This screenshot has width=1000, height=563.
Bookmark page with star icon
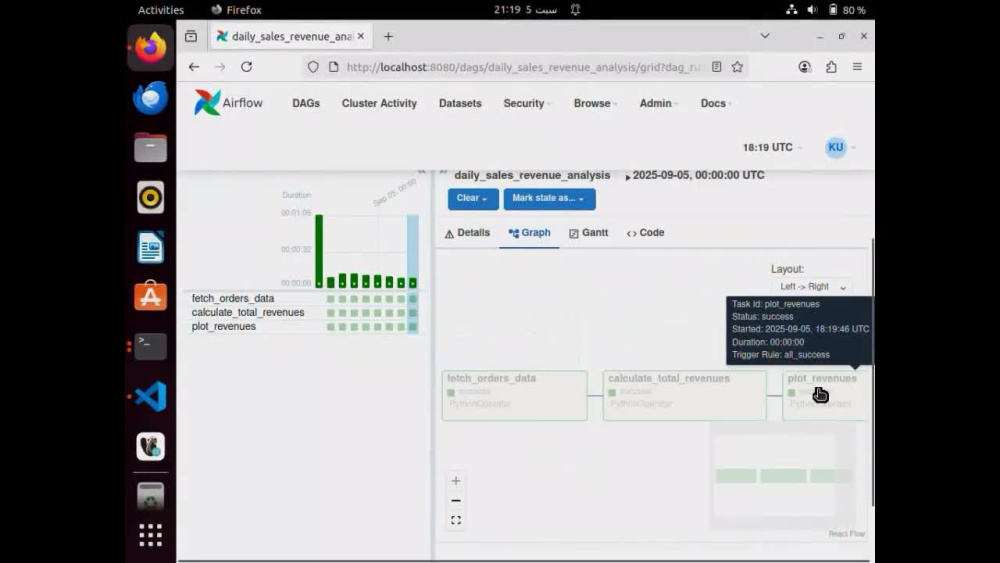(737, 67)
